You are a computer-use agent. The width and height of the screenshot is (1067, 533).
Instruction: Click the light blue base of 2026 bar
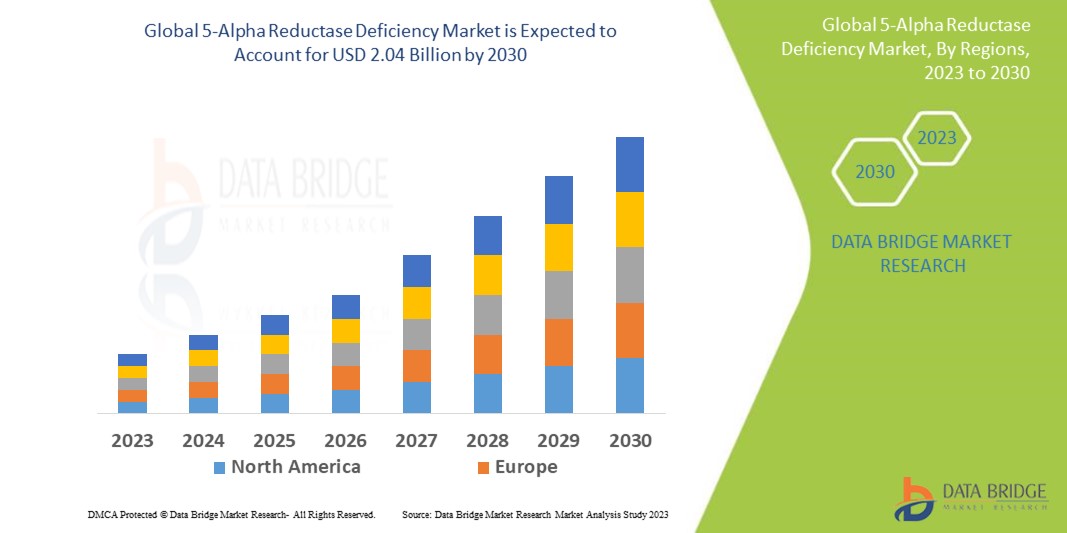coord(346,401)
